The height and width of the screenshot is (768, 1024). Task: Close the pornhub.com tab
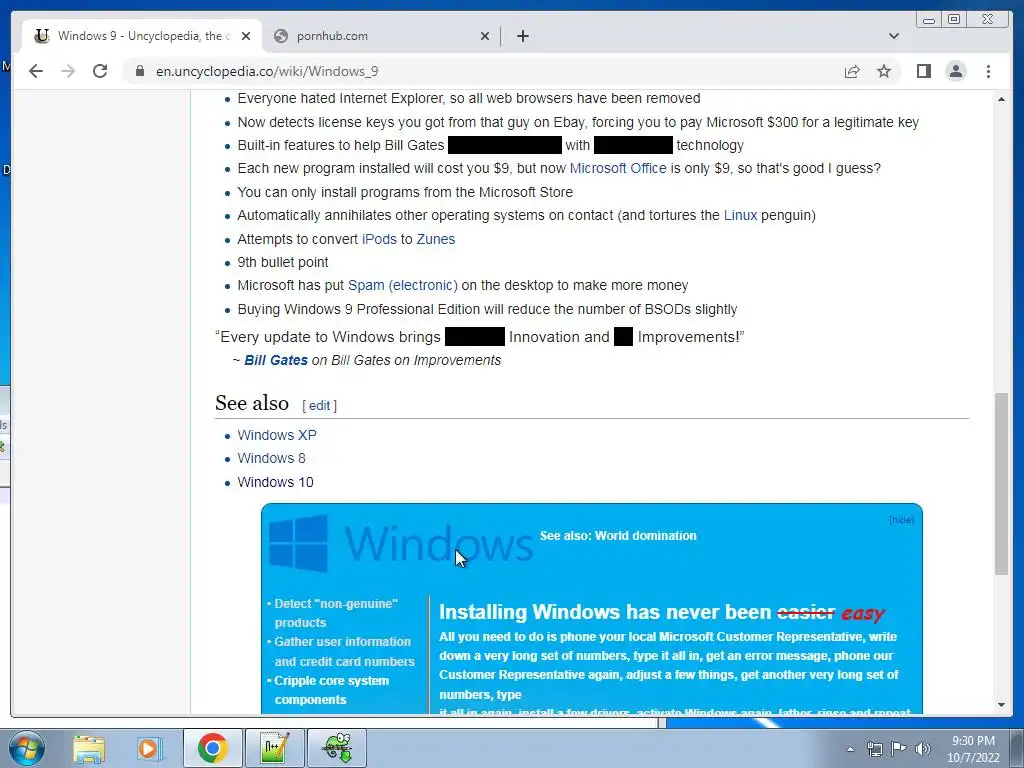[485, 36]
